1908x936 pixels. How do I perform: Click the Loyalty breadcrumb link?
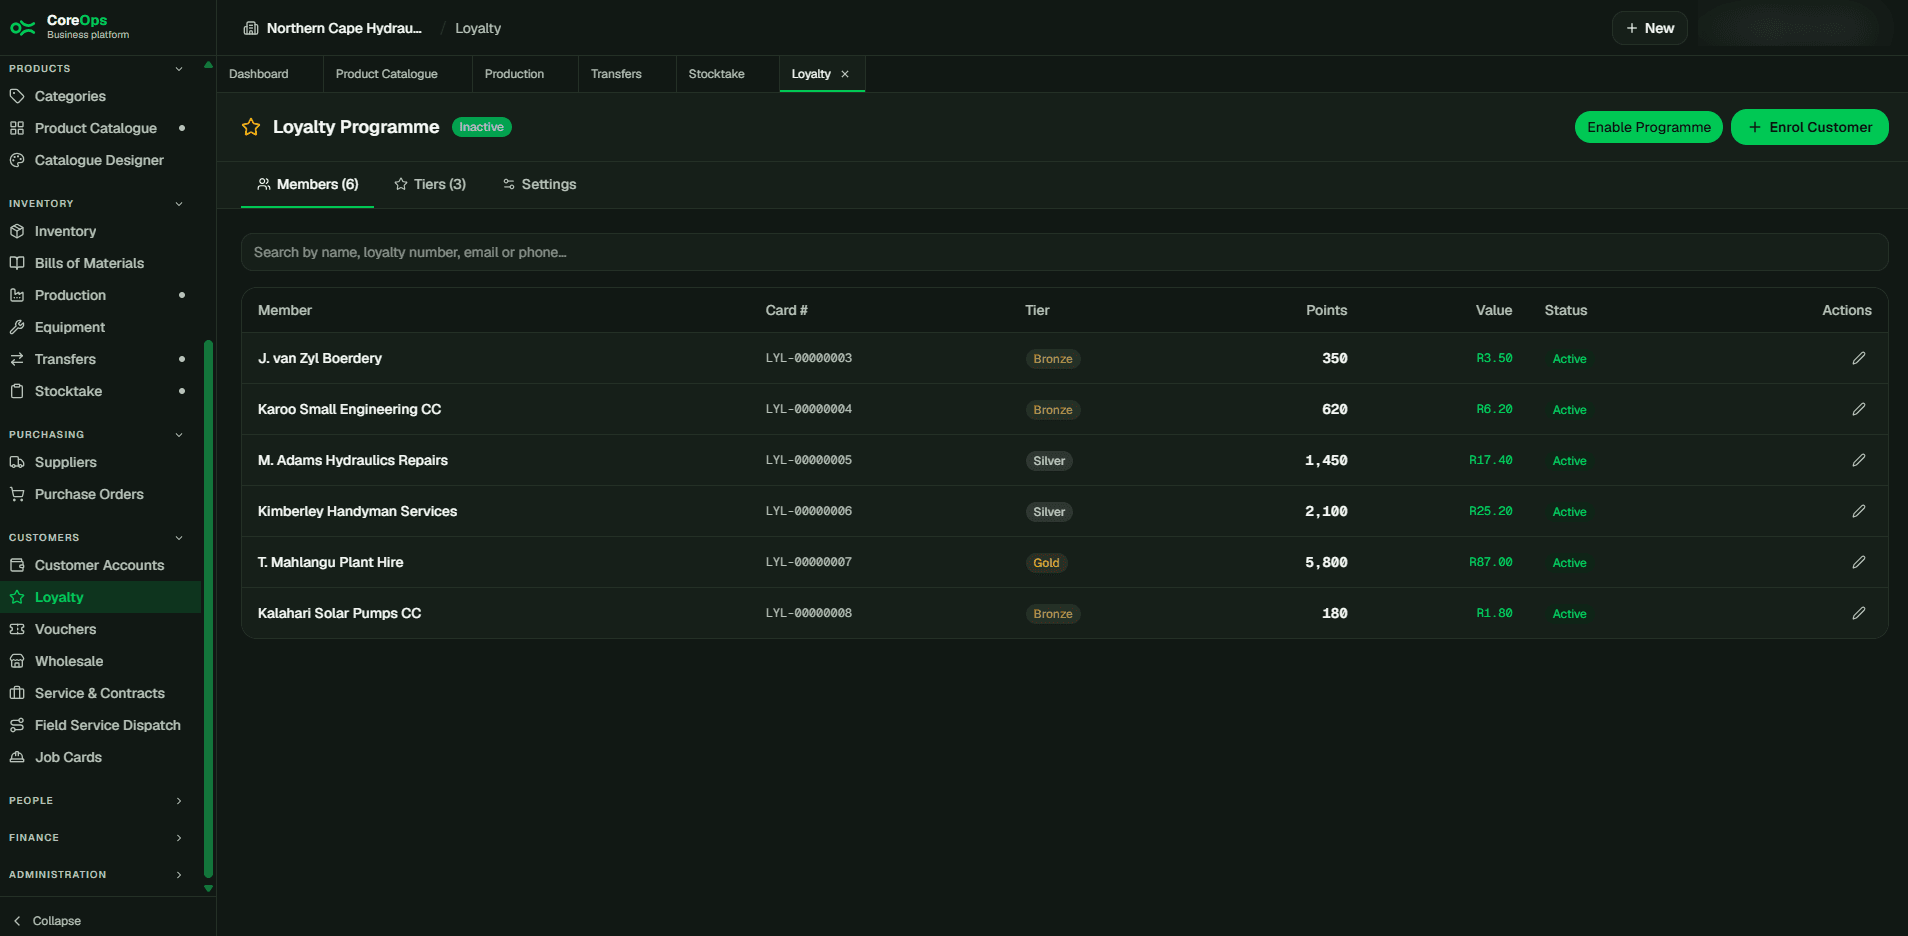[x=478, y=28]
